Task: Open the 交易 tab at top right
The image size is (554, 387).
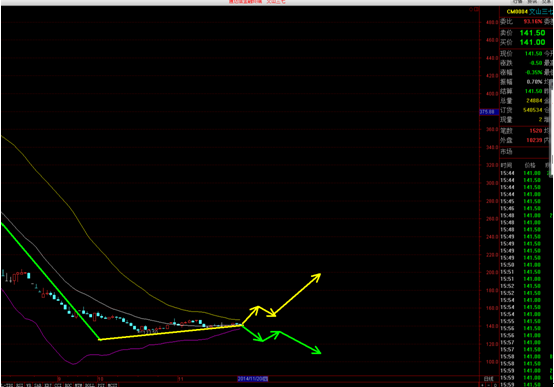Action: [x=546, y=1]
